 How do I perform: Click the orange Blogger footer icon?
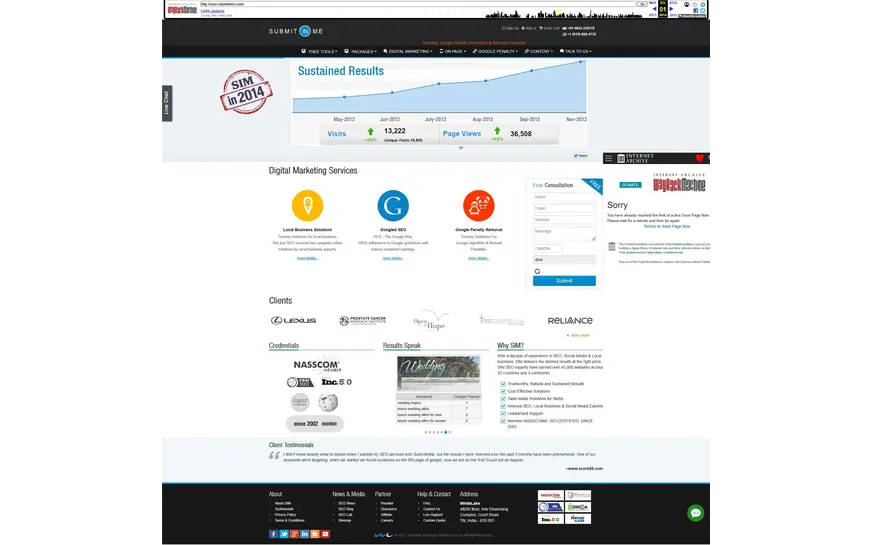(315, 534)
